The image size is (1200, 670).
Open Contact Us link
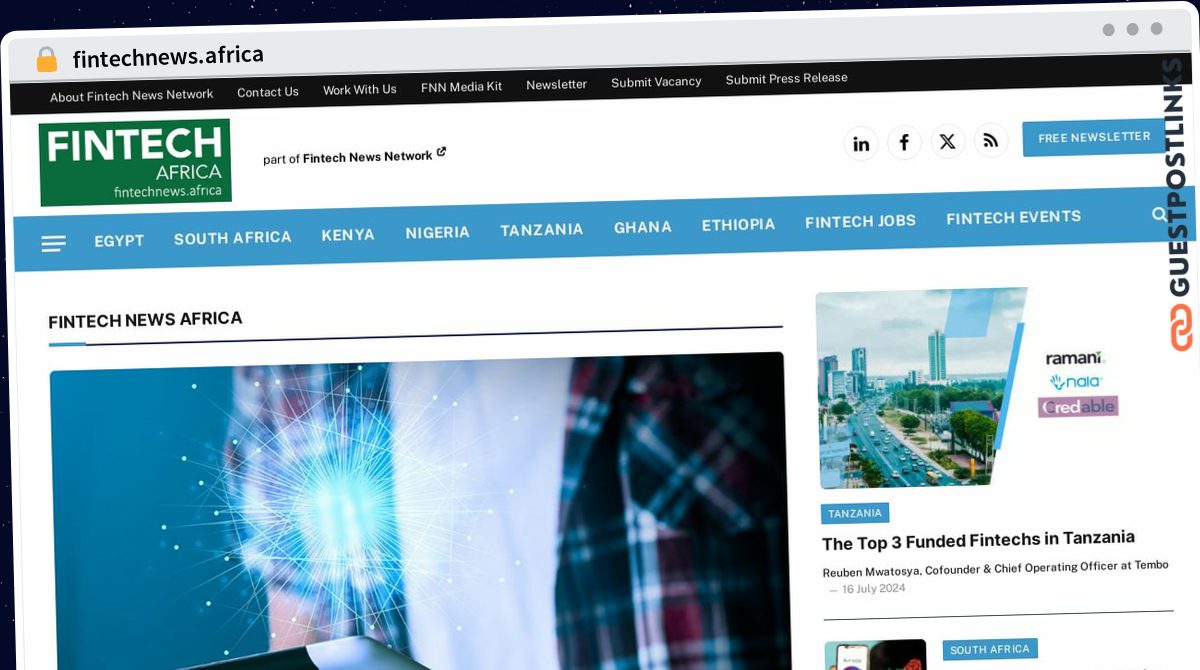pyautogui.click(x=268, y=92)
